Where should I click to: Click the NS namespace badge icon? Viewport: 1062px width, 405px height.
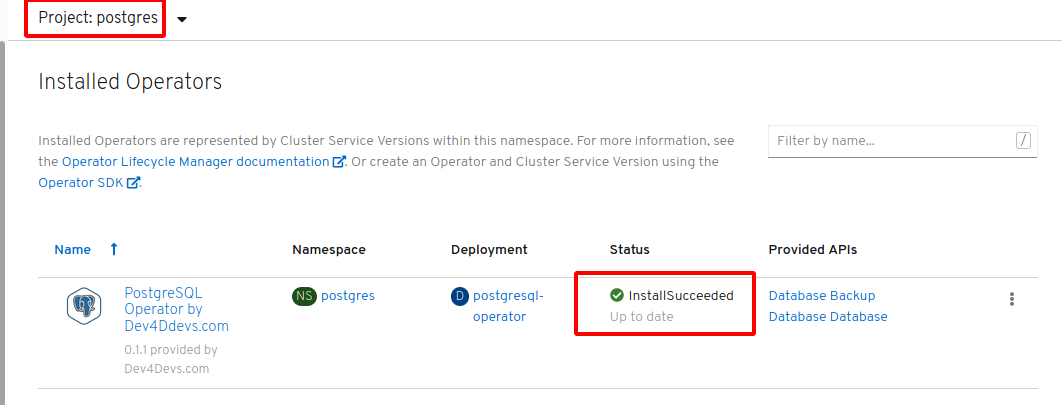(x=305, y=296)
